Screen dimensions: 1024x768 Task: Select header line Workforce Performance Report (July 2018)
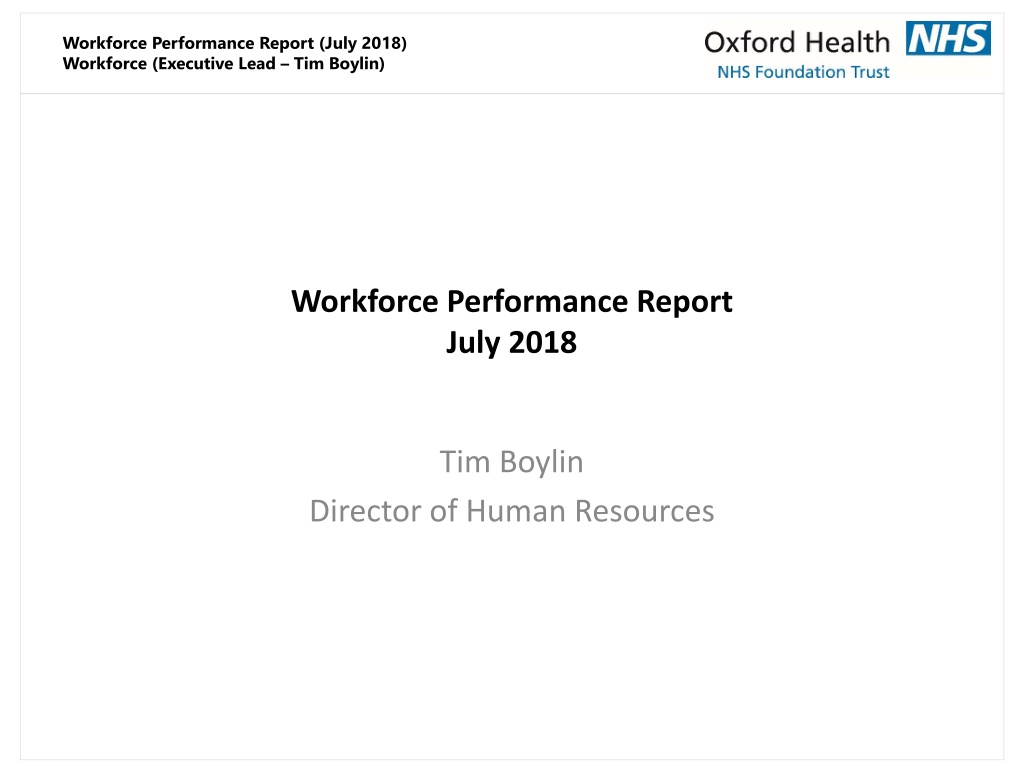tap(234, 42)
